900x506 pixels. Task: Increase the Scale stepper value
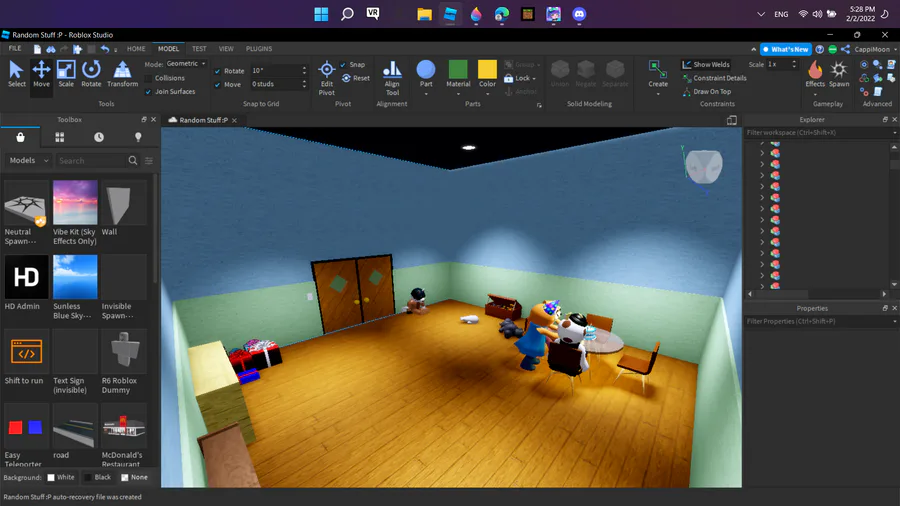pos(794,62)
